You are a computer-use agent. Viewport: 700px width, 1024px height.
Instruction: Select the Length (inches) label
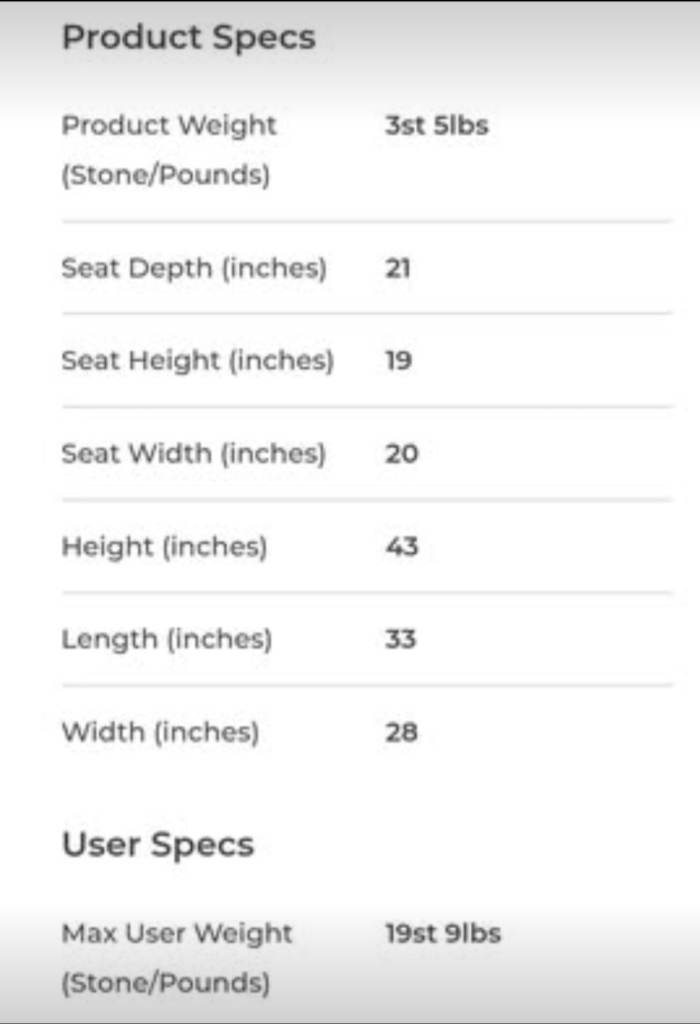pos(167,639)
